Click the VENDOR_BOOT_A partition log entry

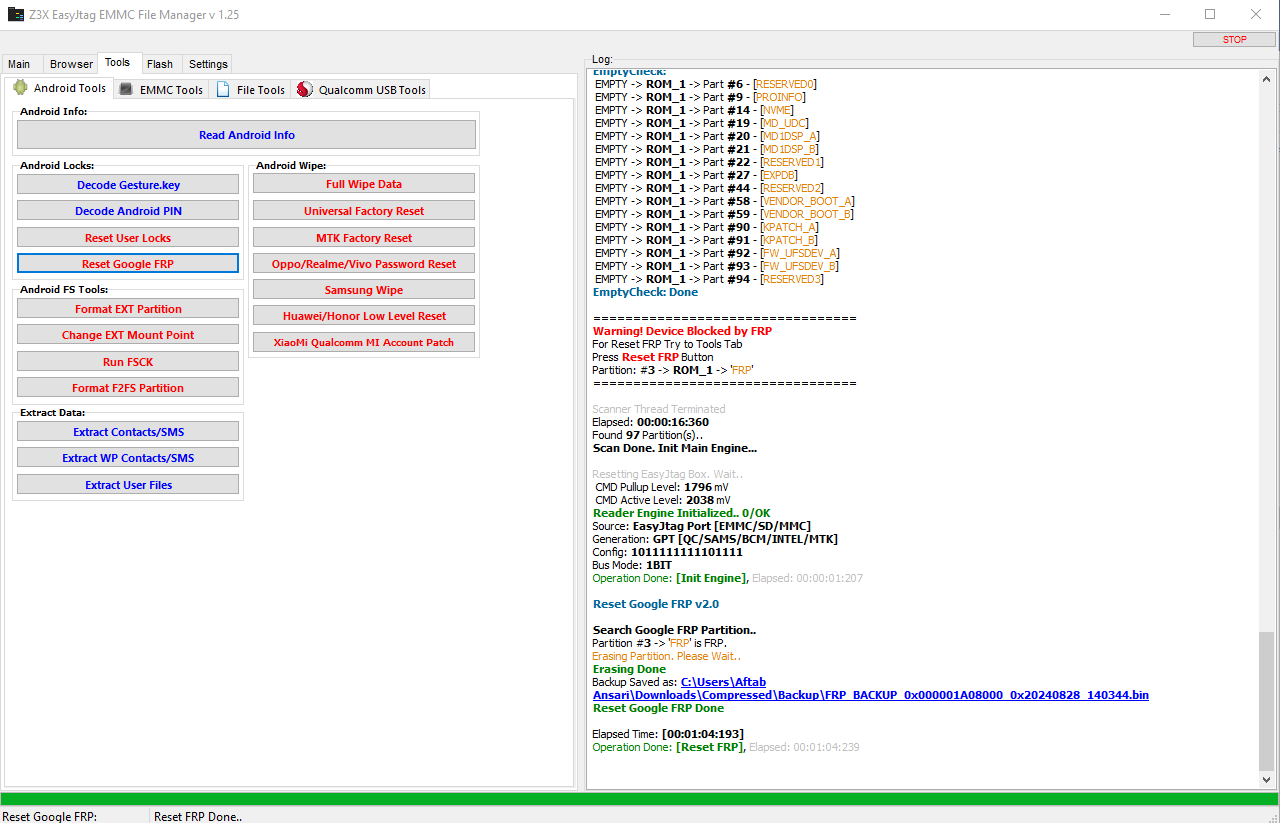(x=724, y=201)
